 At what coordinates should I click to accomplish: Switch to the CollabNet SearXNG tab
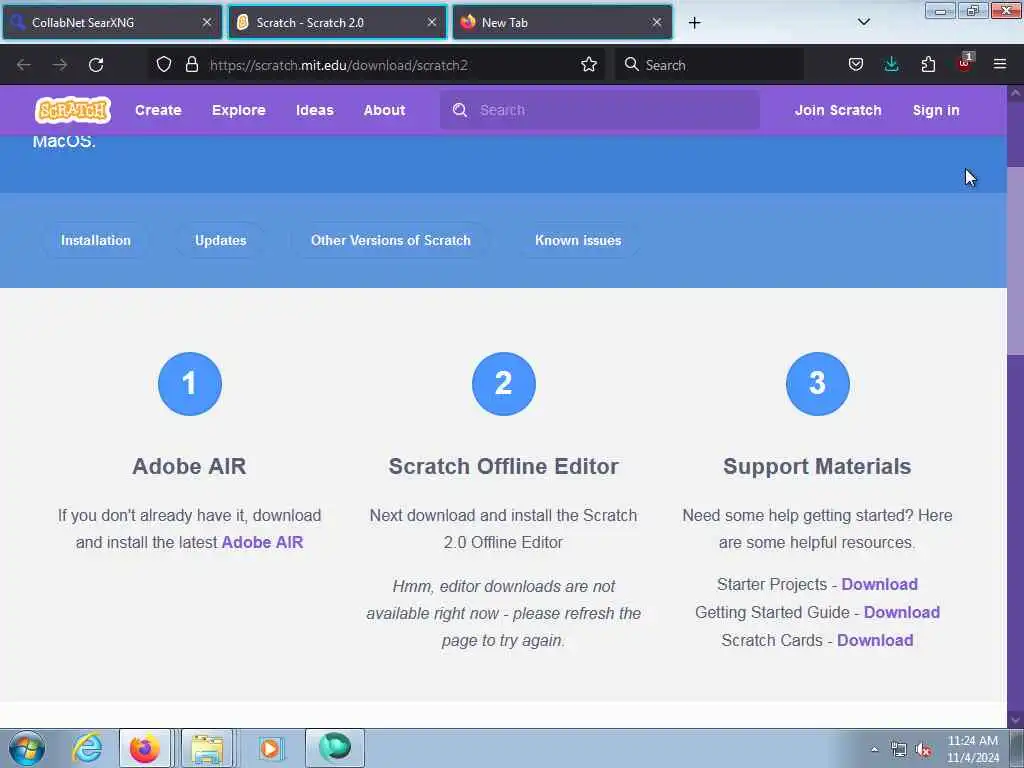(x=111, y=22)
